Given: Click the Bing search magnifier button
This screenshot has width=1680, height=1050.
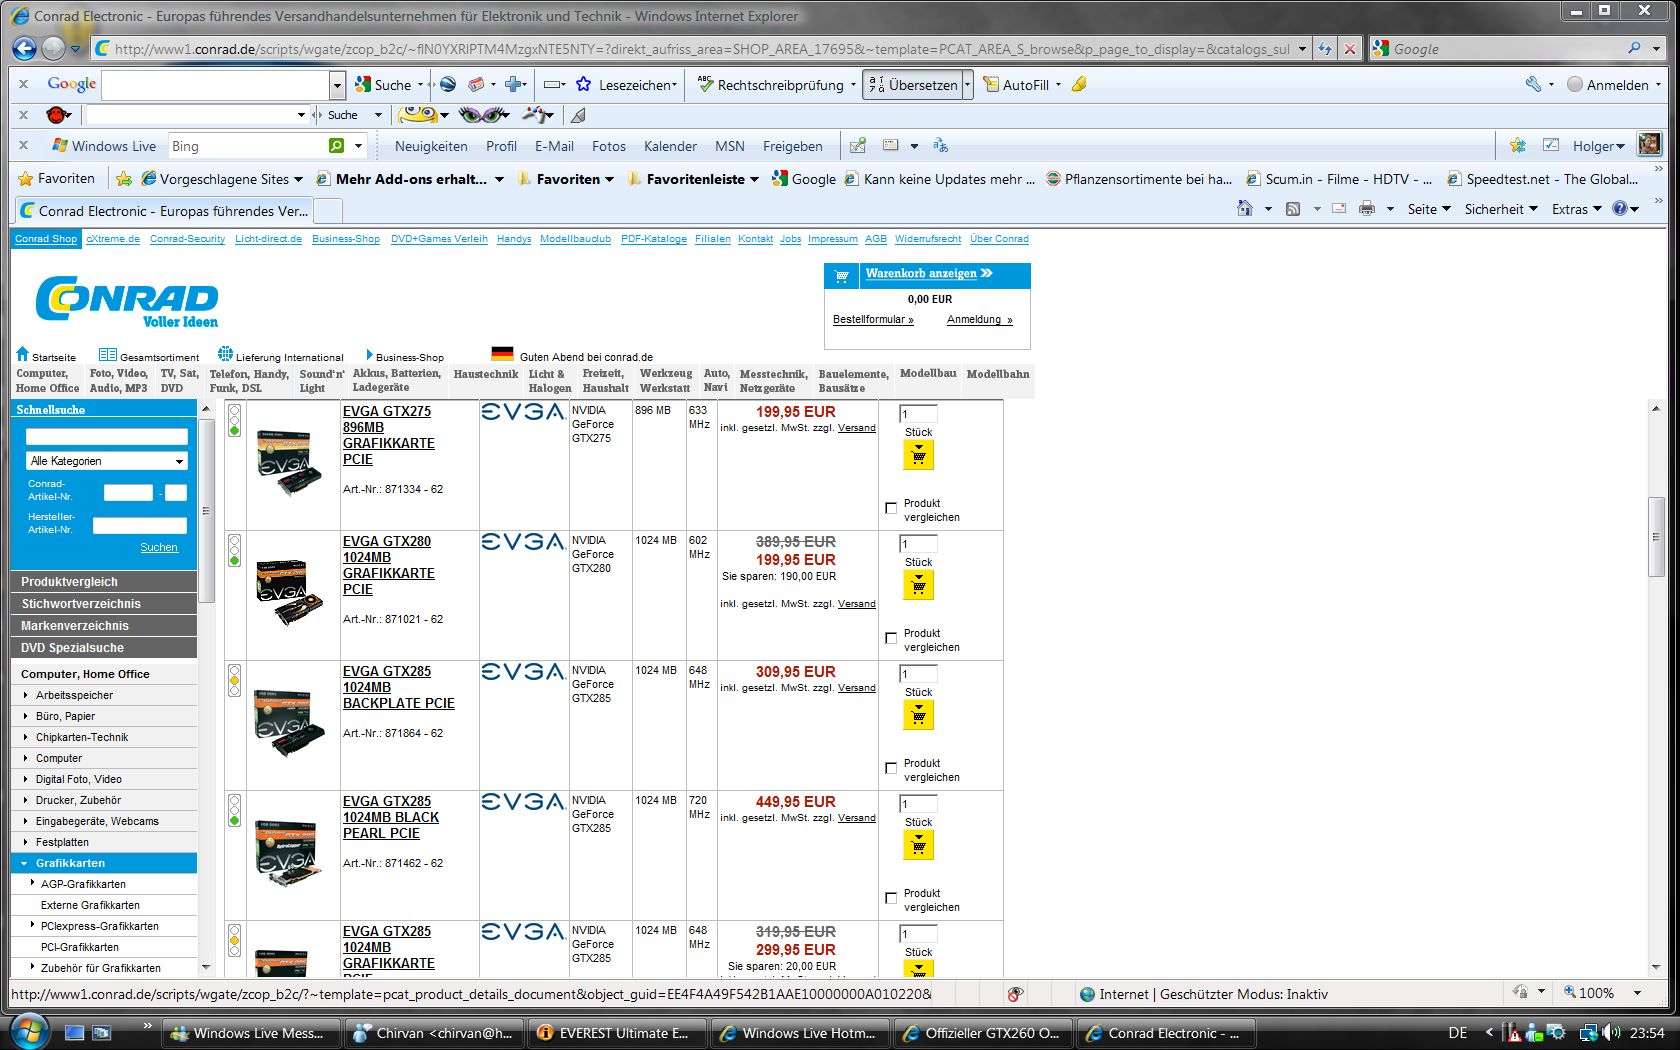Looking at the screenshot, I should click(337, 146).
